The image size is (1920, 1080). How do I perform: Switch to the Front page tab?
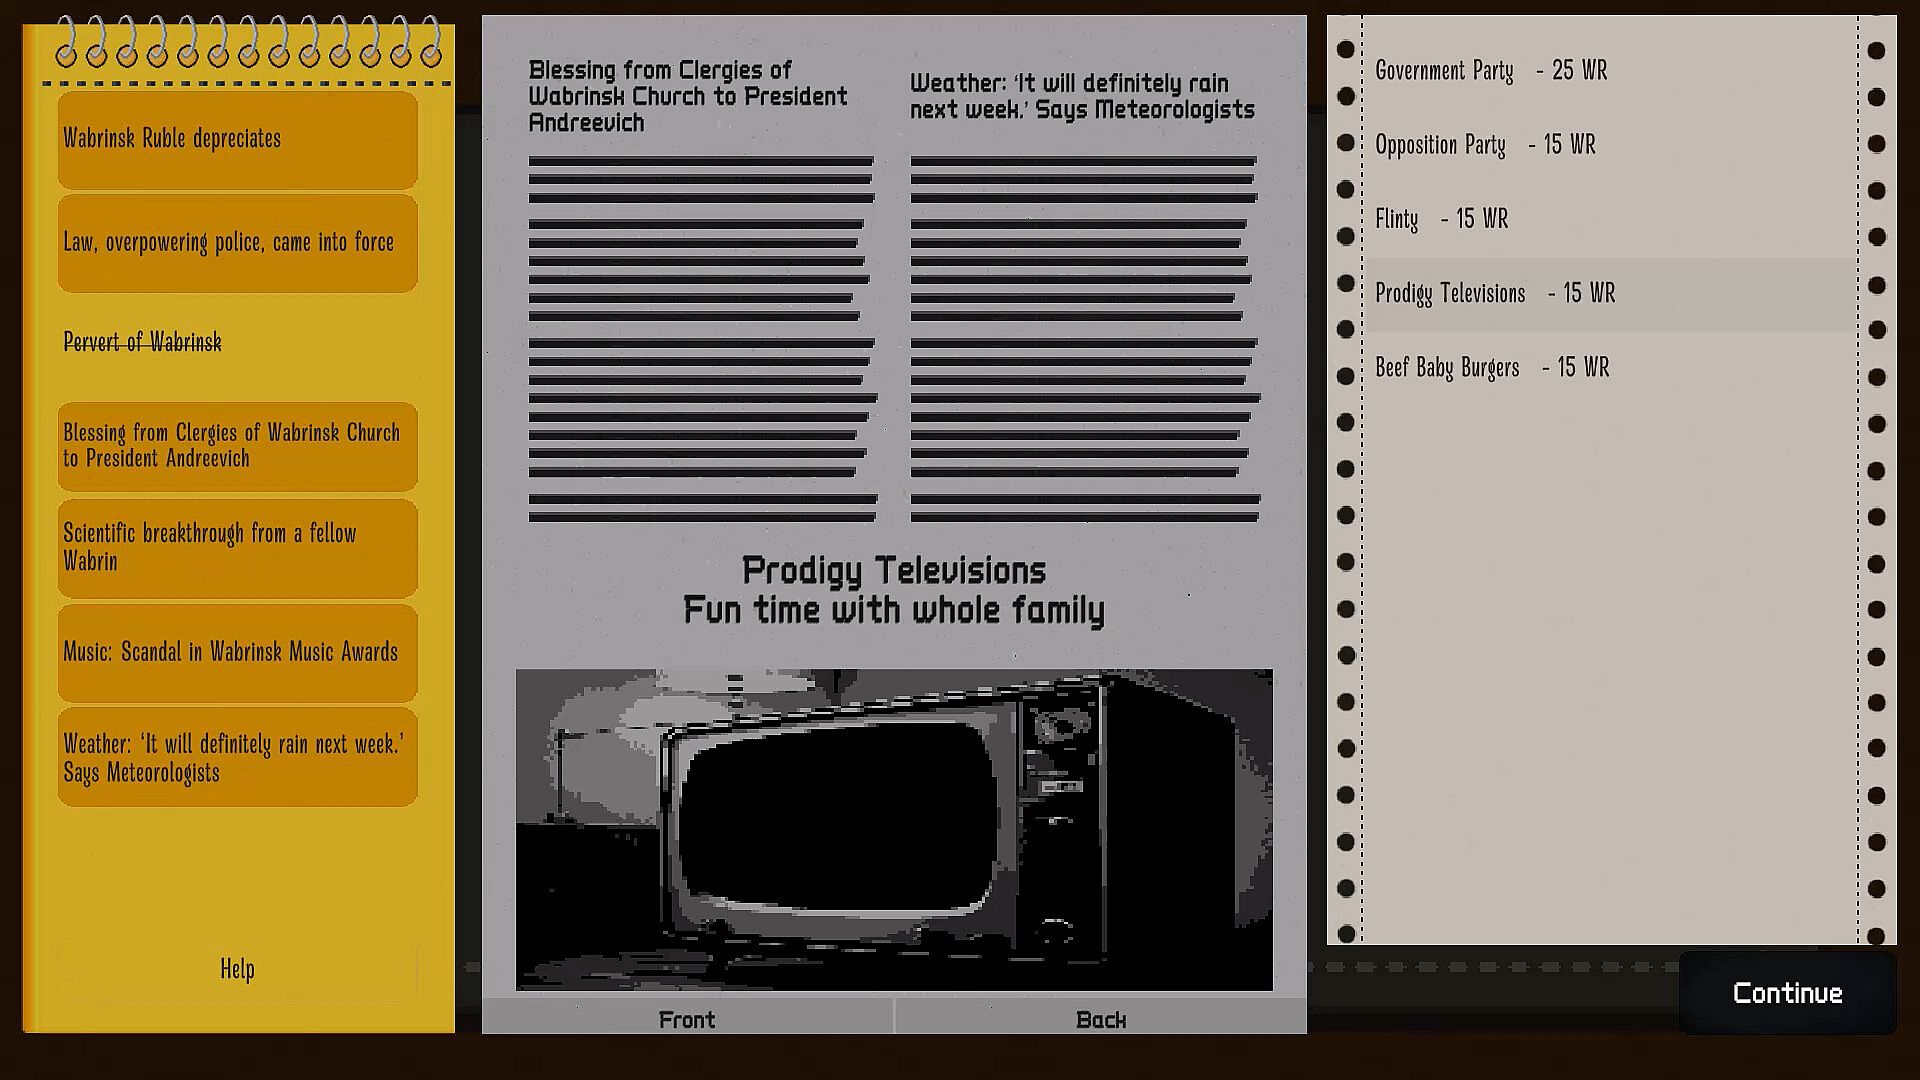[x=687, y=1019]
